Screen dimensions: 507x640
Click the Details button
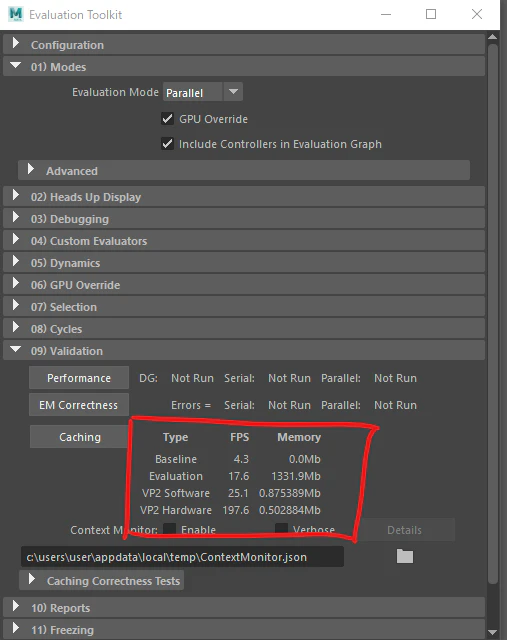pos(407,530)
